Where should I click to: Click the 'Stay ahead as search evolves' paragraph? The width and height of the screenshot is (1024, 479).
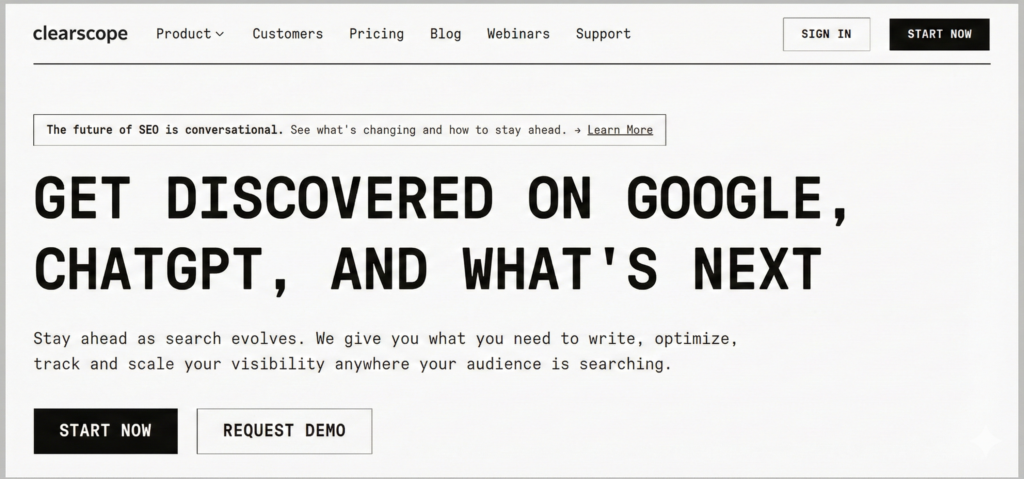click(x=384, y=351)
